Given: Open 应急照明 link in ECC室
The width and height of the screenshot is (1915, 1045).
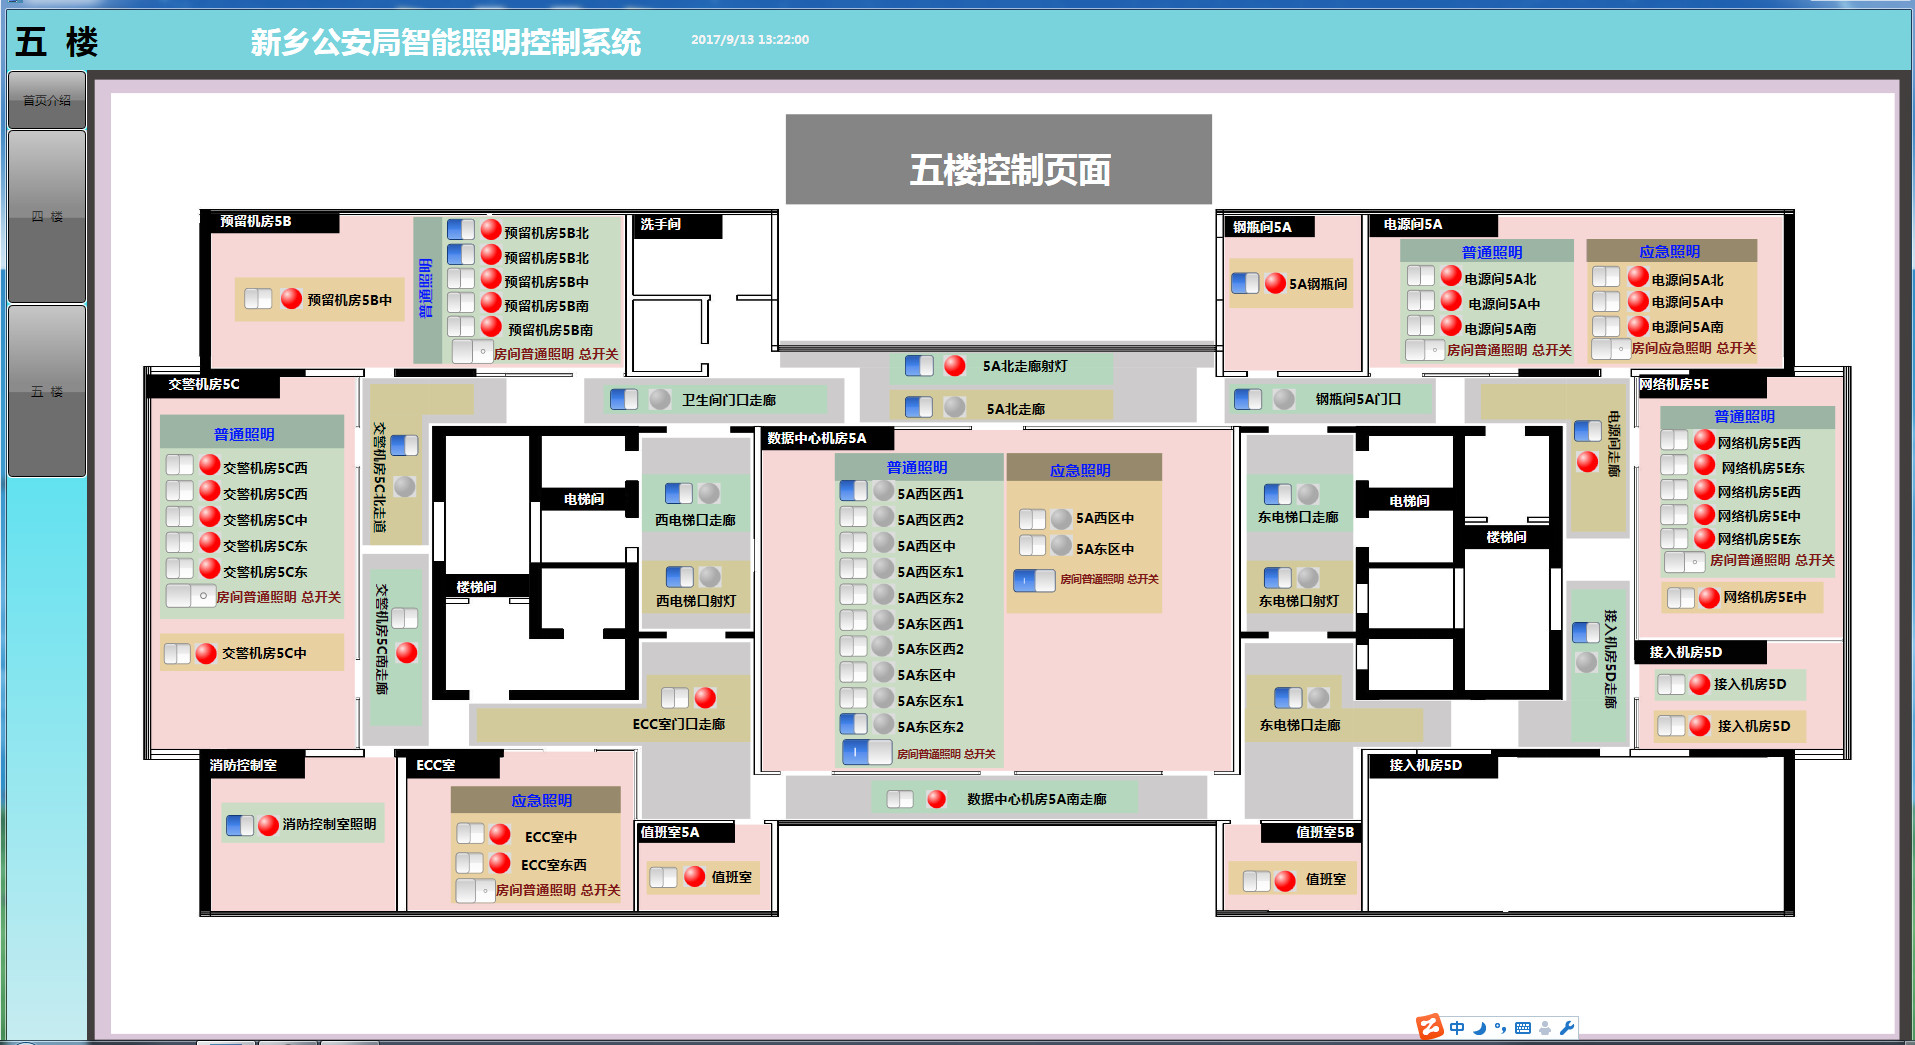Looking at the screenshot, I should point(542,800).
